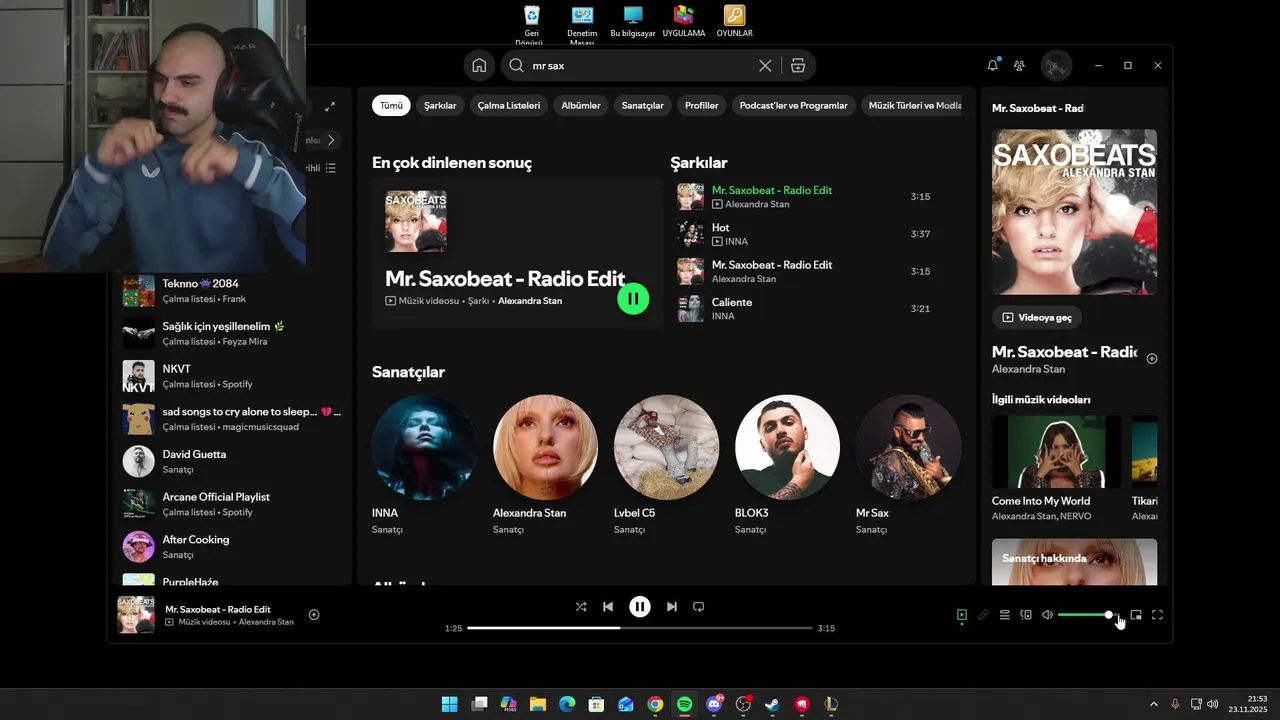This screenshot has height=720, width=1280.
Task: Toggle repeat mode
Action: pos(699,606)
